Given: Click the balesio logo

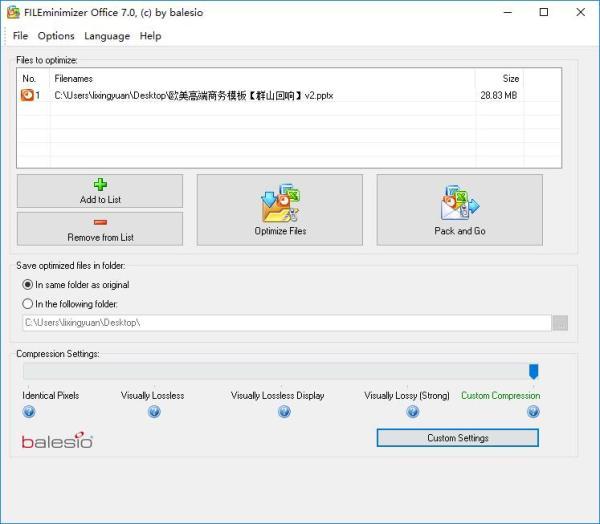Looking at the screenshot, I should [57, 441].
